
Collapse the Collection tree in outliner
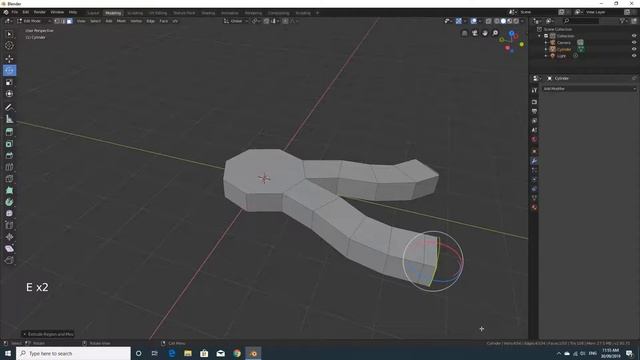pyautogui.click(x=540, y=36)
